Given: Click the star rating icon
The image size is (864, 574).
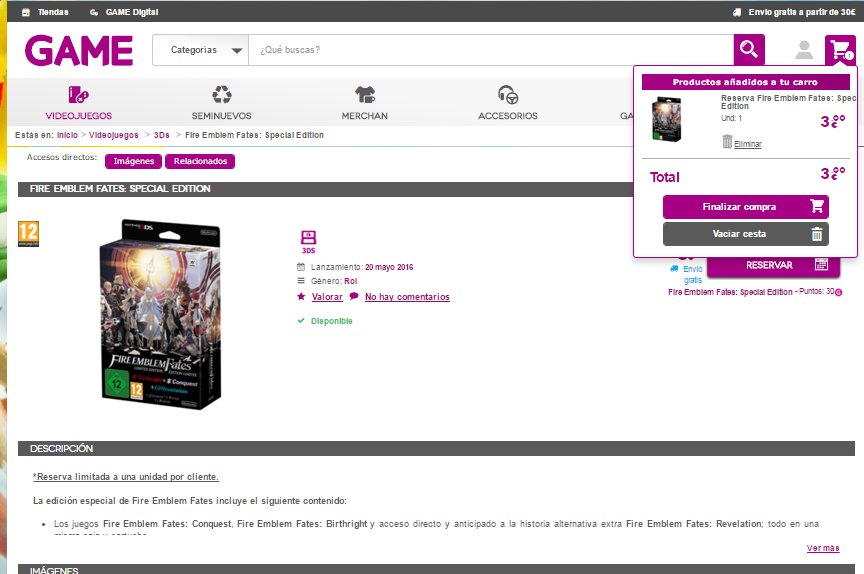Looking at the screenshot, I should pyautogui.click(x=301, y=296).
